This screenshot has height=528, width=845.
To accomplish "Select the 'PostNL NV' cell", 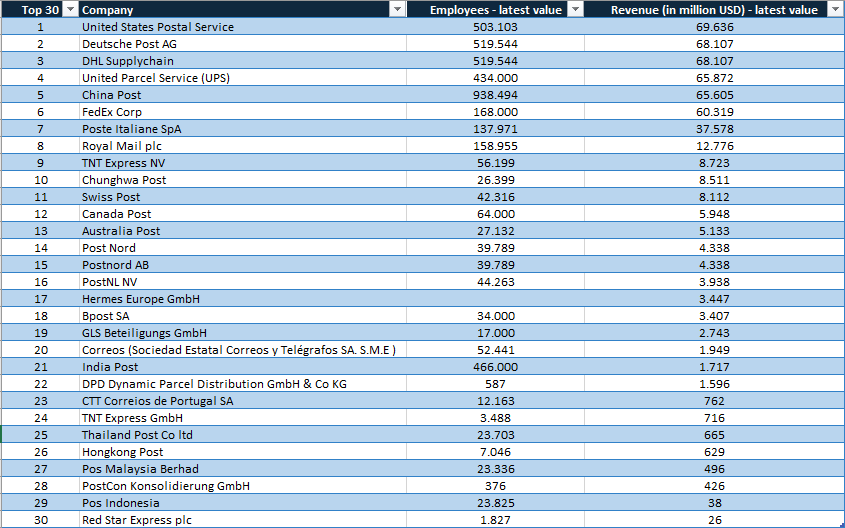I will coord(243,281).
